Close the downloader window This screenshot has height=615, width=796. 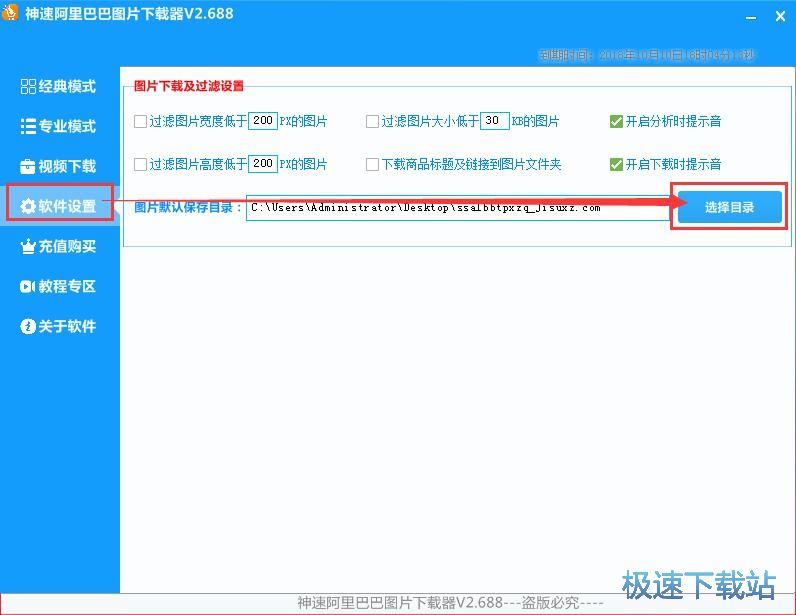[781, 17]
